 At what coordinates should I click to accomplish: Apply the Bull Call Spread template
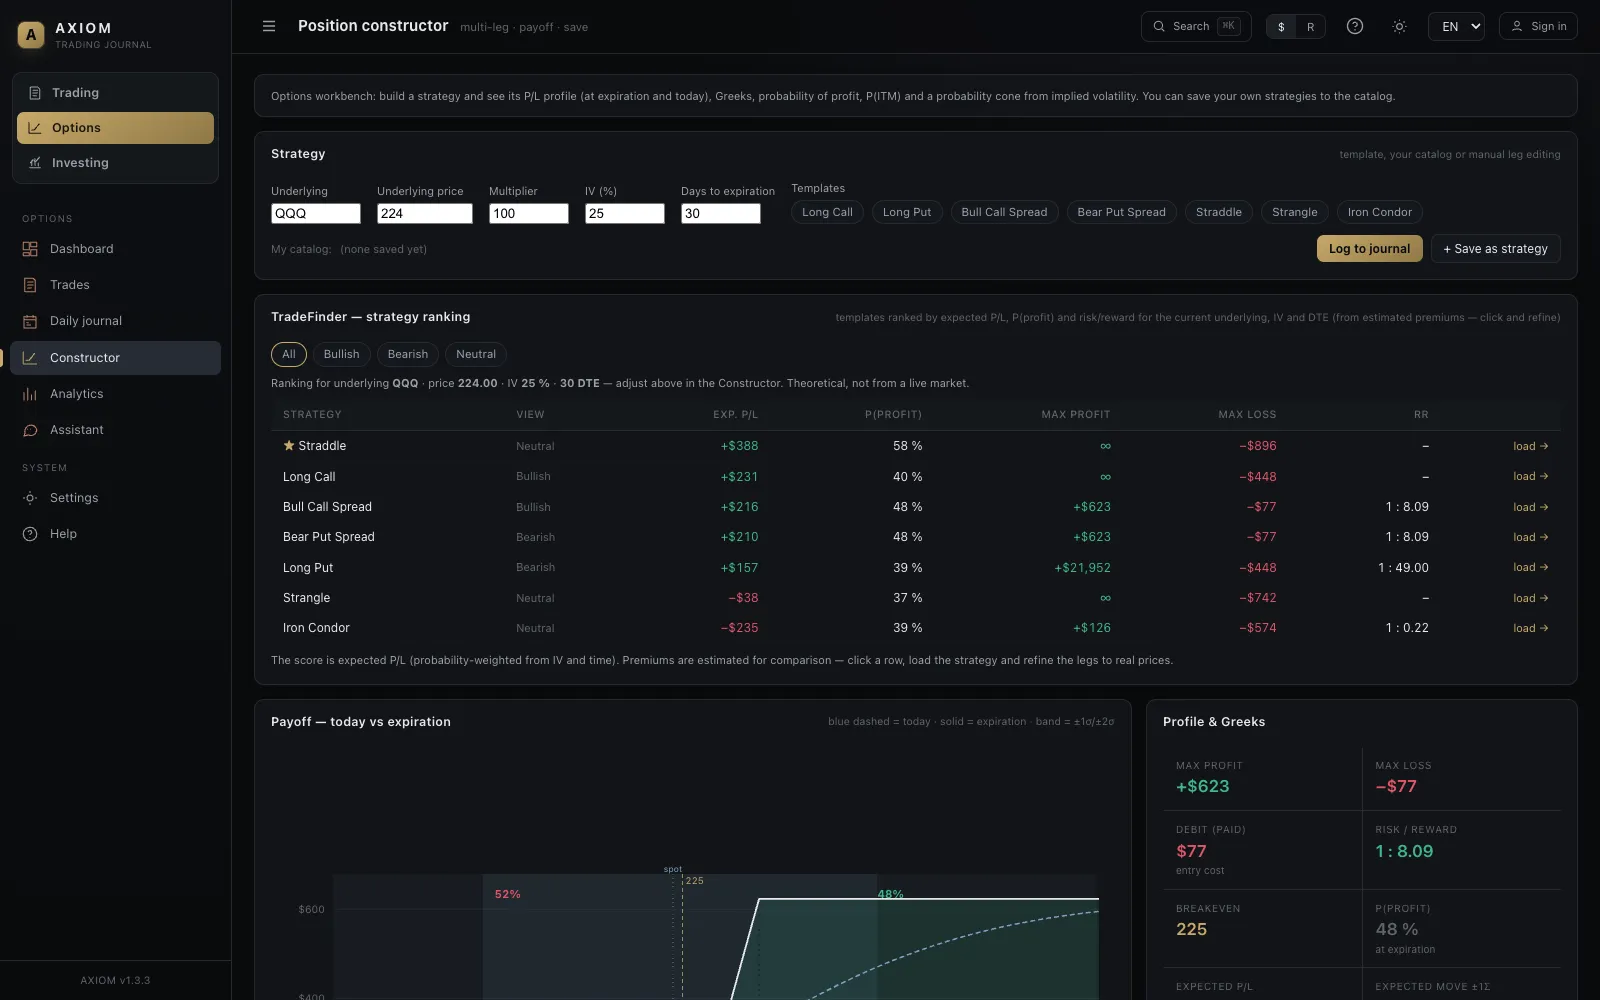click(x=1004, y=212)
